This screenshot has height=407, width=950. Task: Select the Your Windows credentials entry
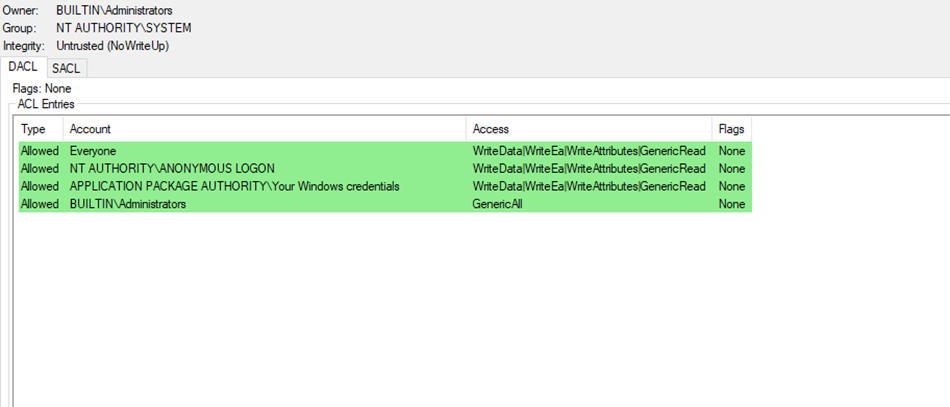point(234,186)
